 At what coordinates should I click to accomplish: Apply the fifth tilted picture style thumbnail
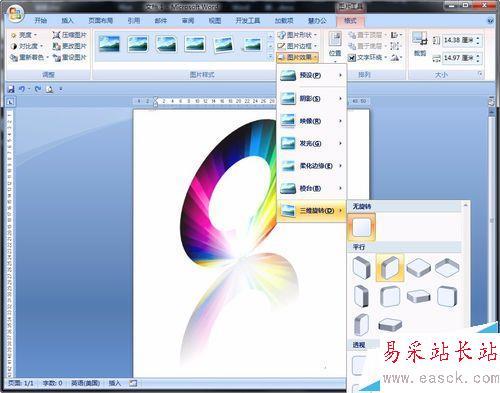pos(223,44)
